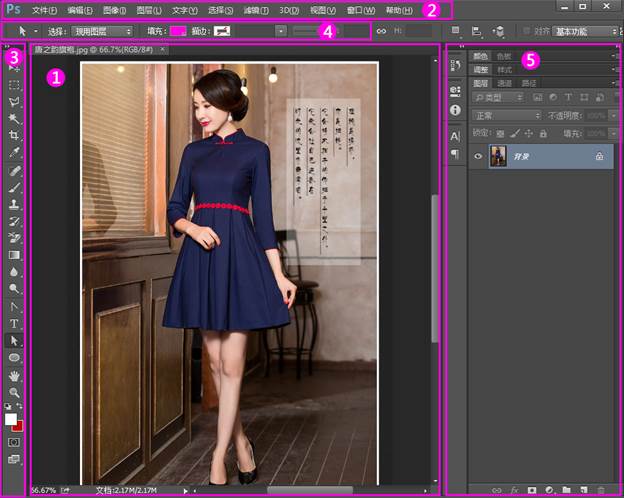Open the 不透明度 opacity dropdown arrow
This screenshot has height=498, width=624.
pos(614,116)
